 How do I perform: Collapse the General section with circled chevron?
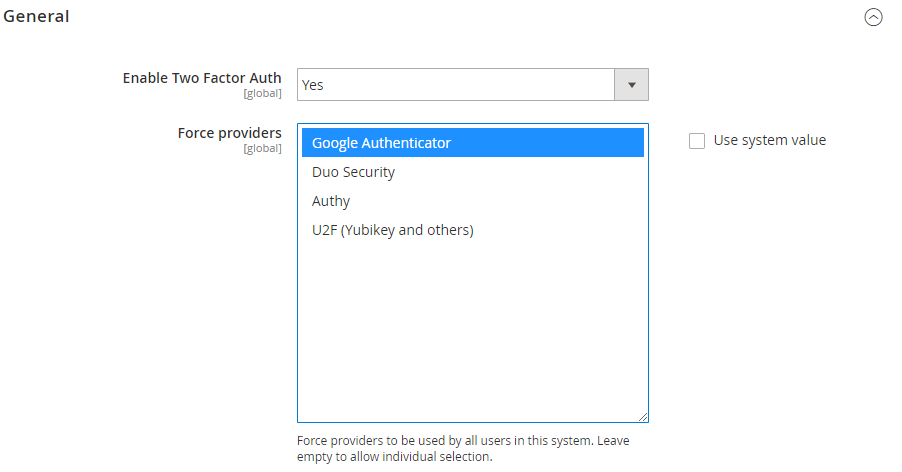point(873,17)
